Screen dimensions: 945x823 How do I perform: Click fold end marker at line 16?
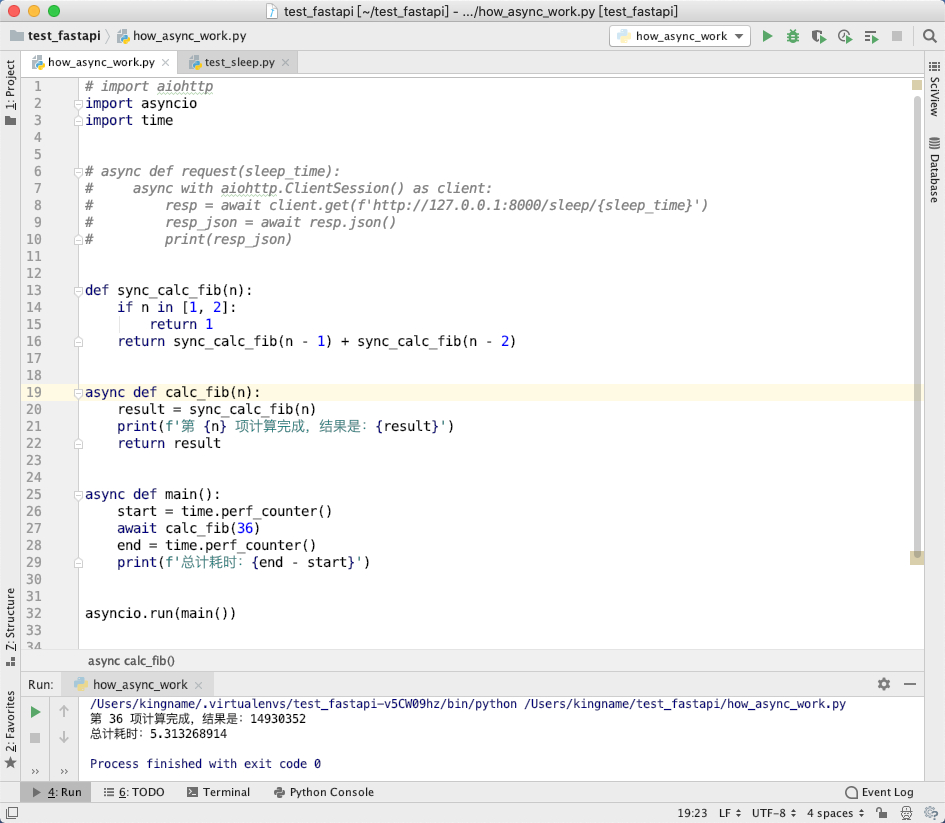click(x=78, y=342)
